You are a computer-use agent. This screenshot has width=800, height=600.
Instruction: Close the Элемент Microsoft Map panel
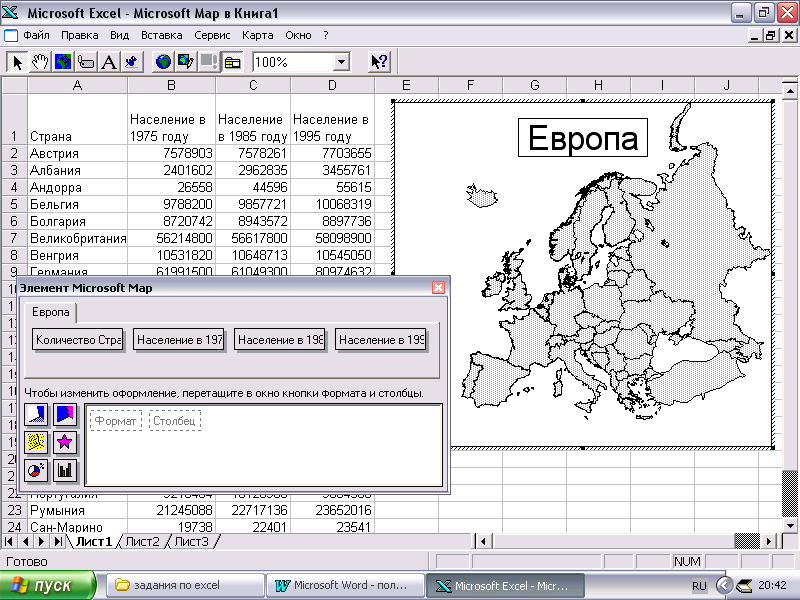438,288
